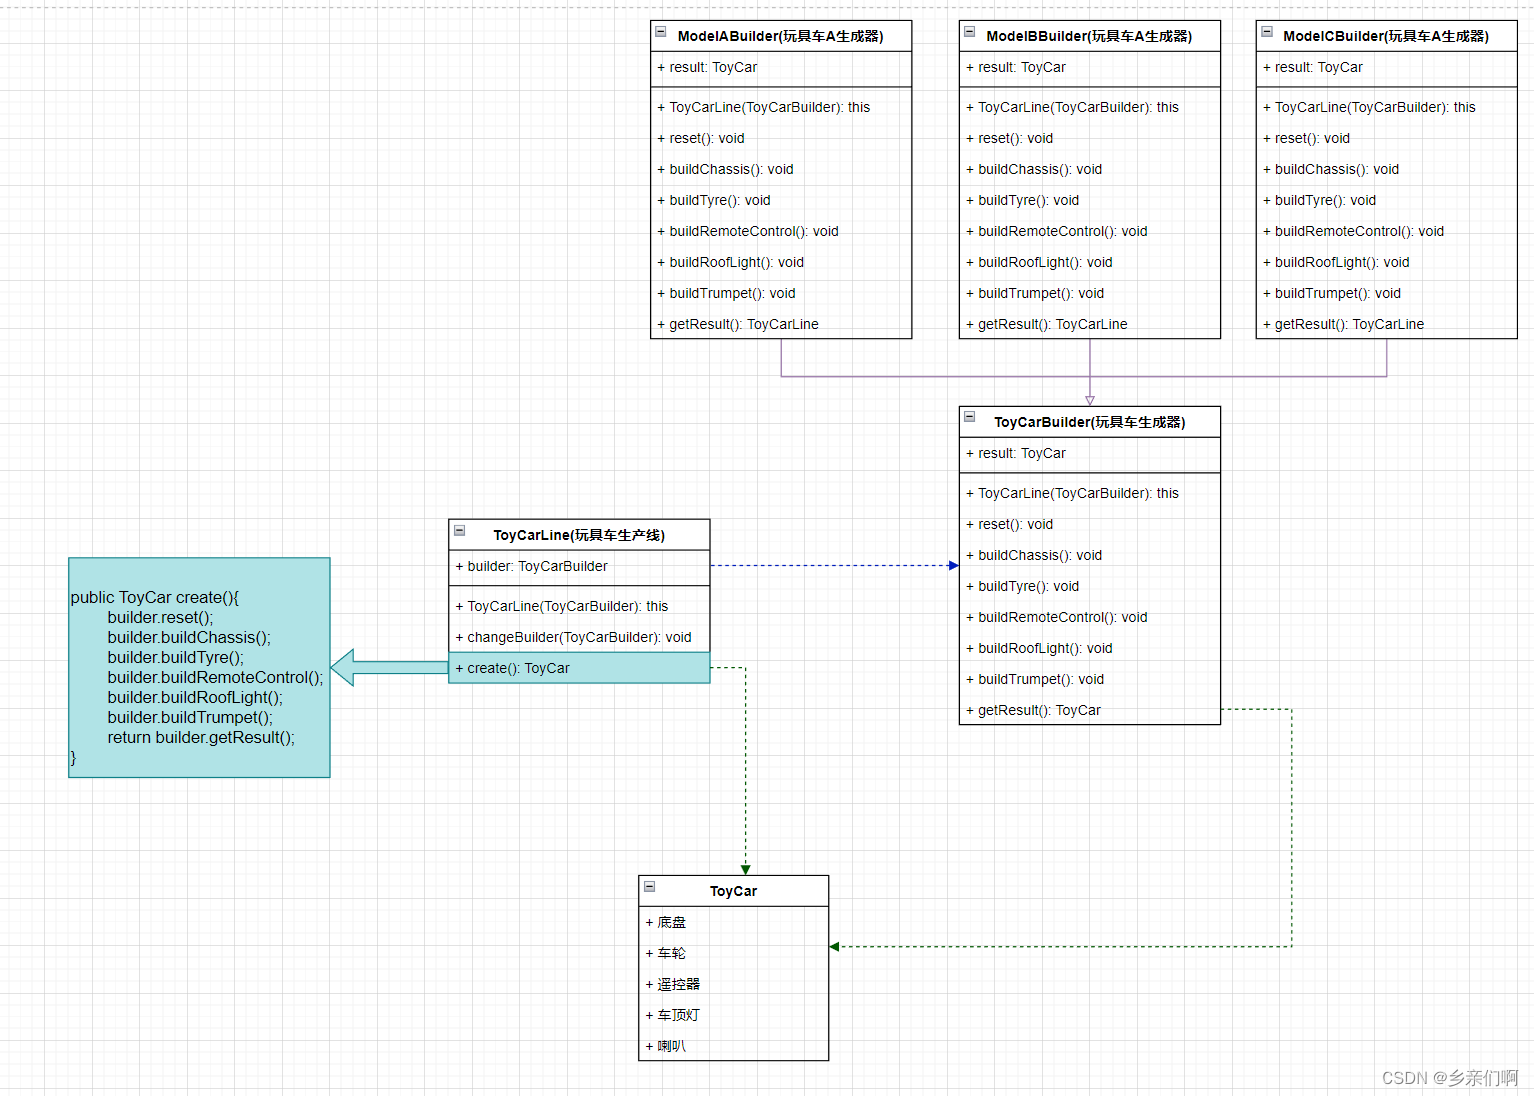The image size is (1534, 1096).
Task: Select buildTrumpet(): void in ModelBBuilder
Action: pyautogui.click(x=1090, y=293)
